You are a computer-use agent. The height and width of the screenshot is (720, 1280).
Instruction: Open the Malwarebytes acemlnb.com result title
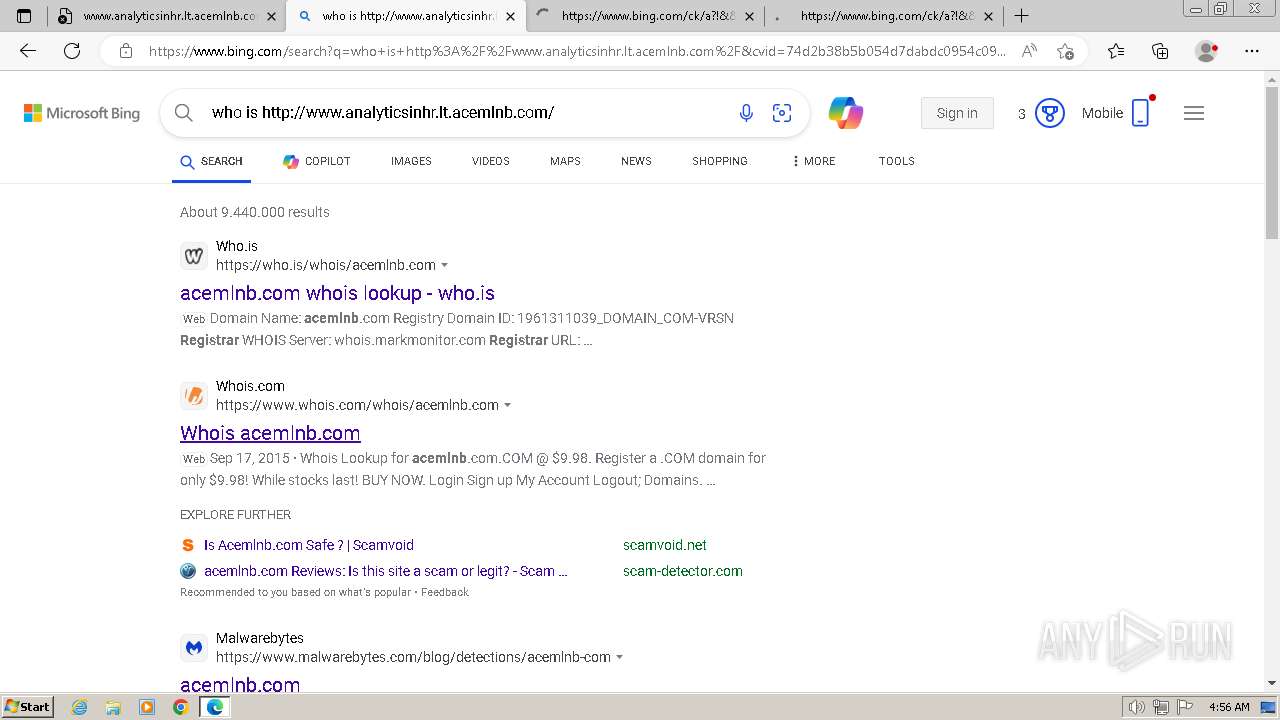point(240,685)
